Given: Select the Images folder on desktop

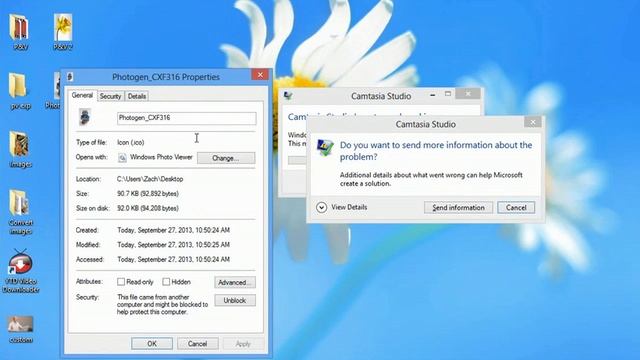Looking at the screenshot, I should (x=20, y=149).
